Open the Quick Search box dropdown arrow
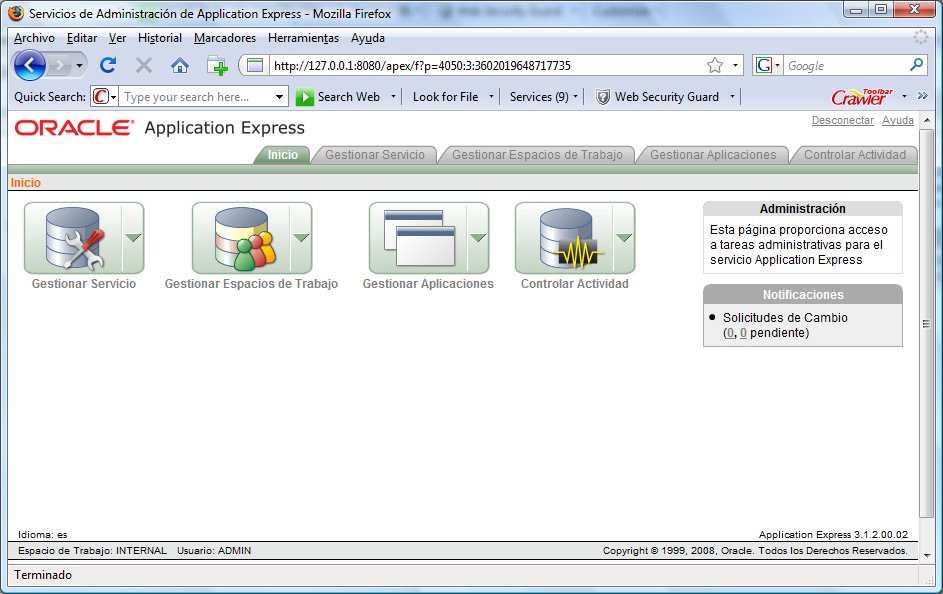Viewport: 943px width, 594px height. pos(279,97)
